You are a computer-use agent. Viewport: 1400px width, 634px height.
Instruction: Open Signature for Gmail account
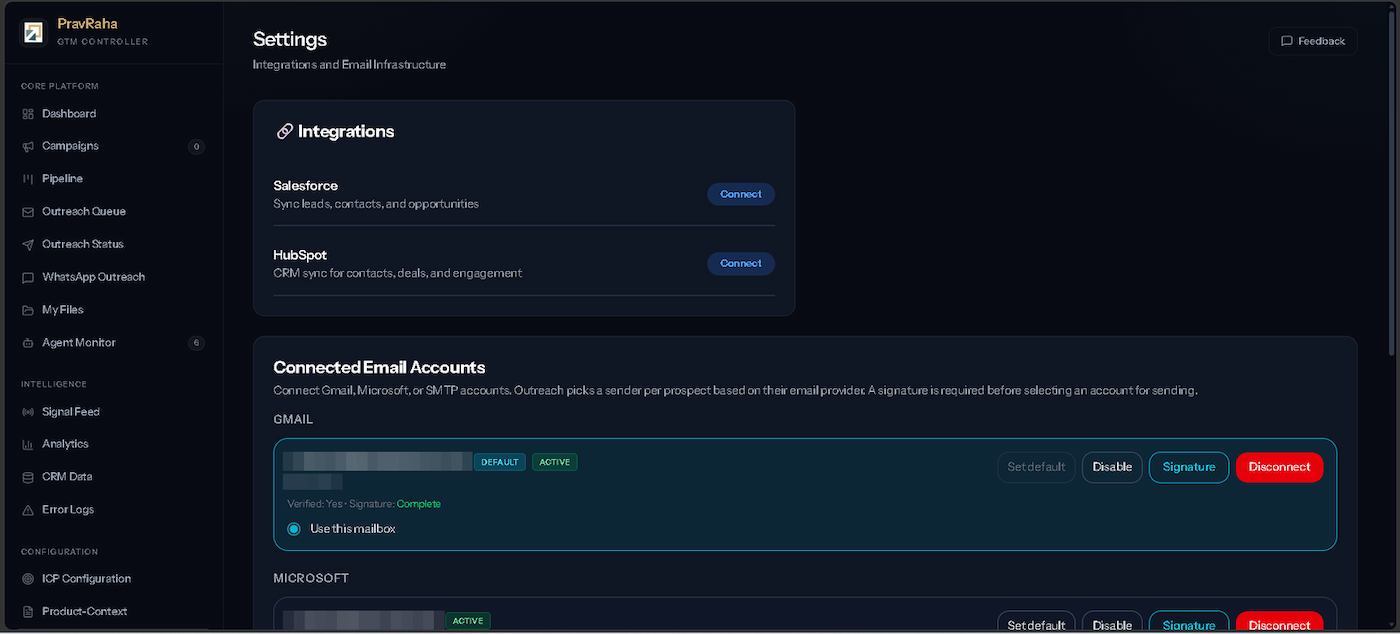1189,467
